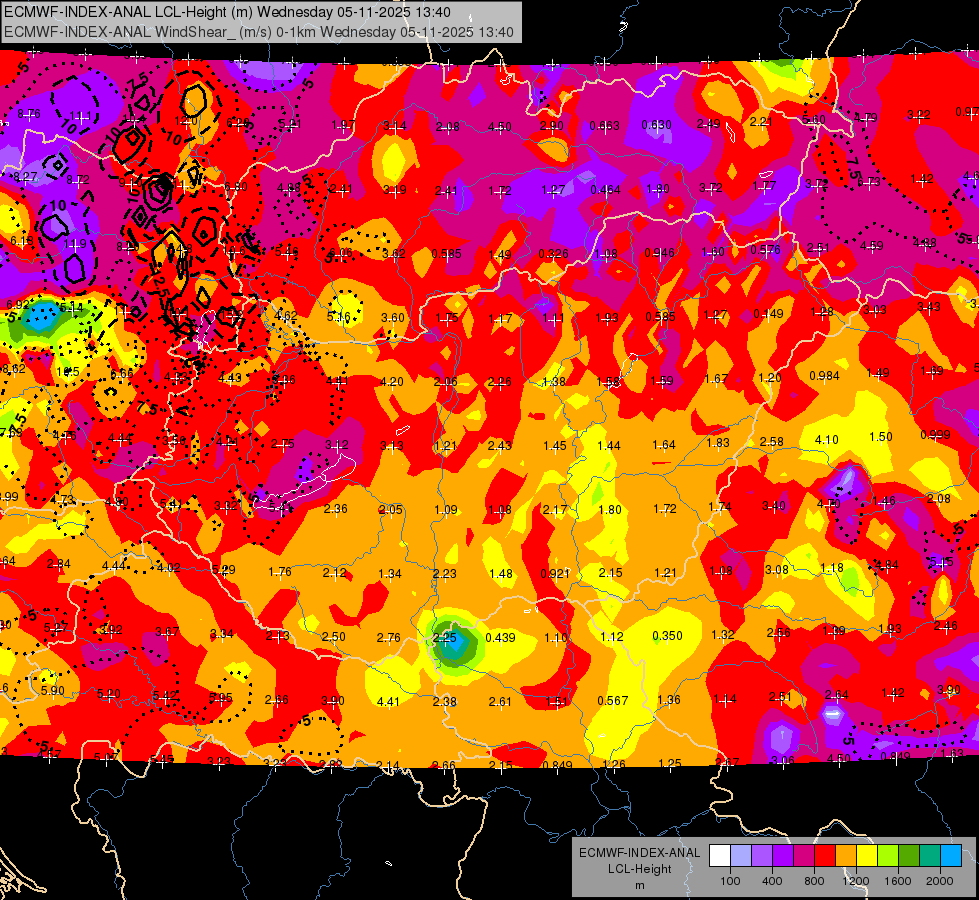Click the wind shear value 5.16
Viewport: 979px width, 900px height.
click(x=339, y=317)
